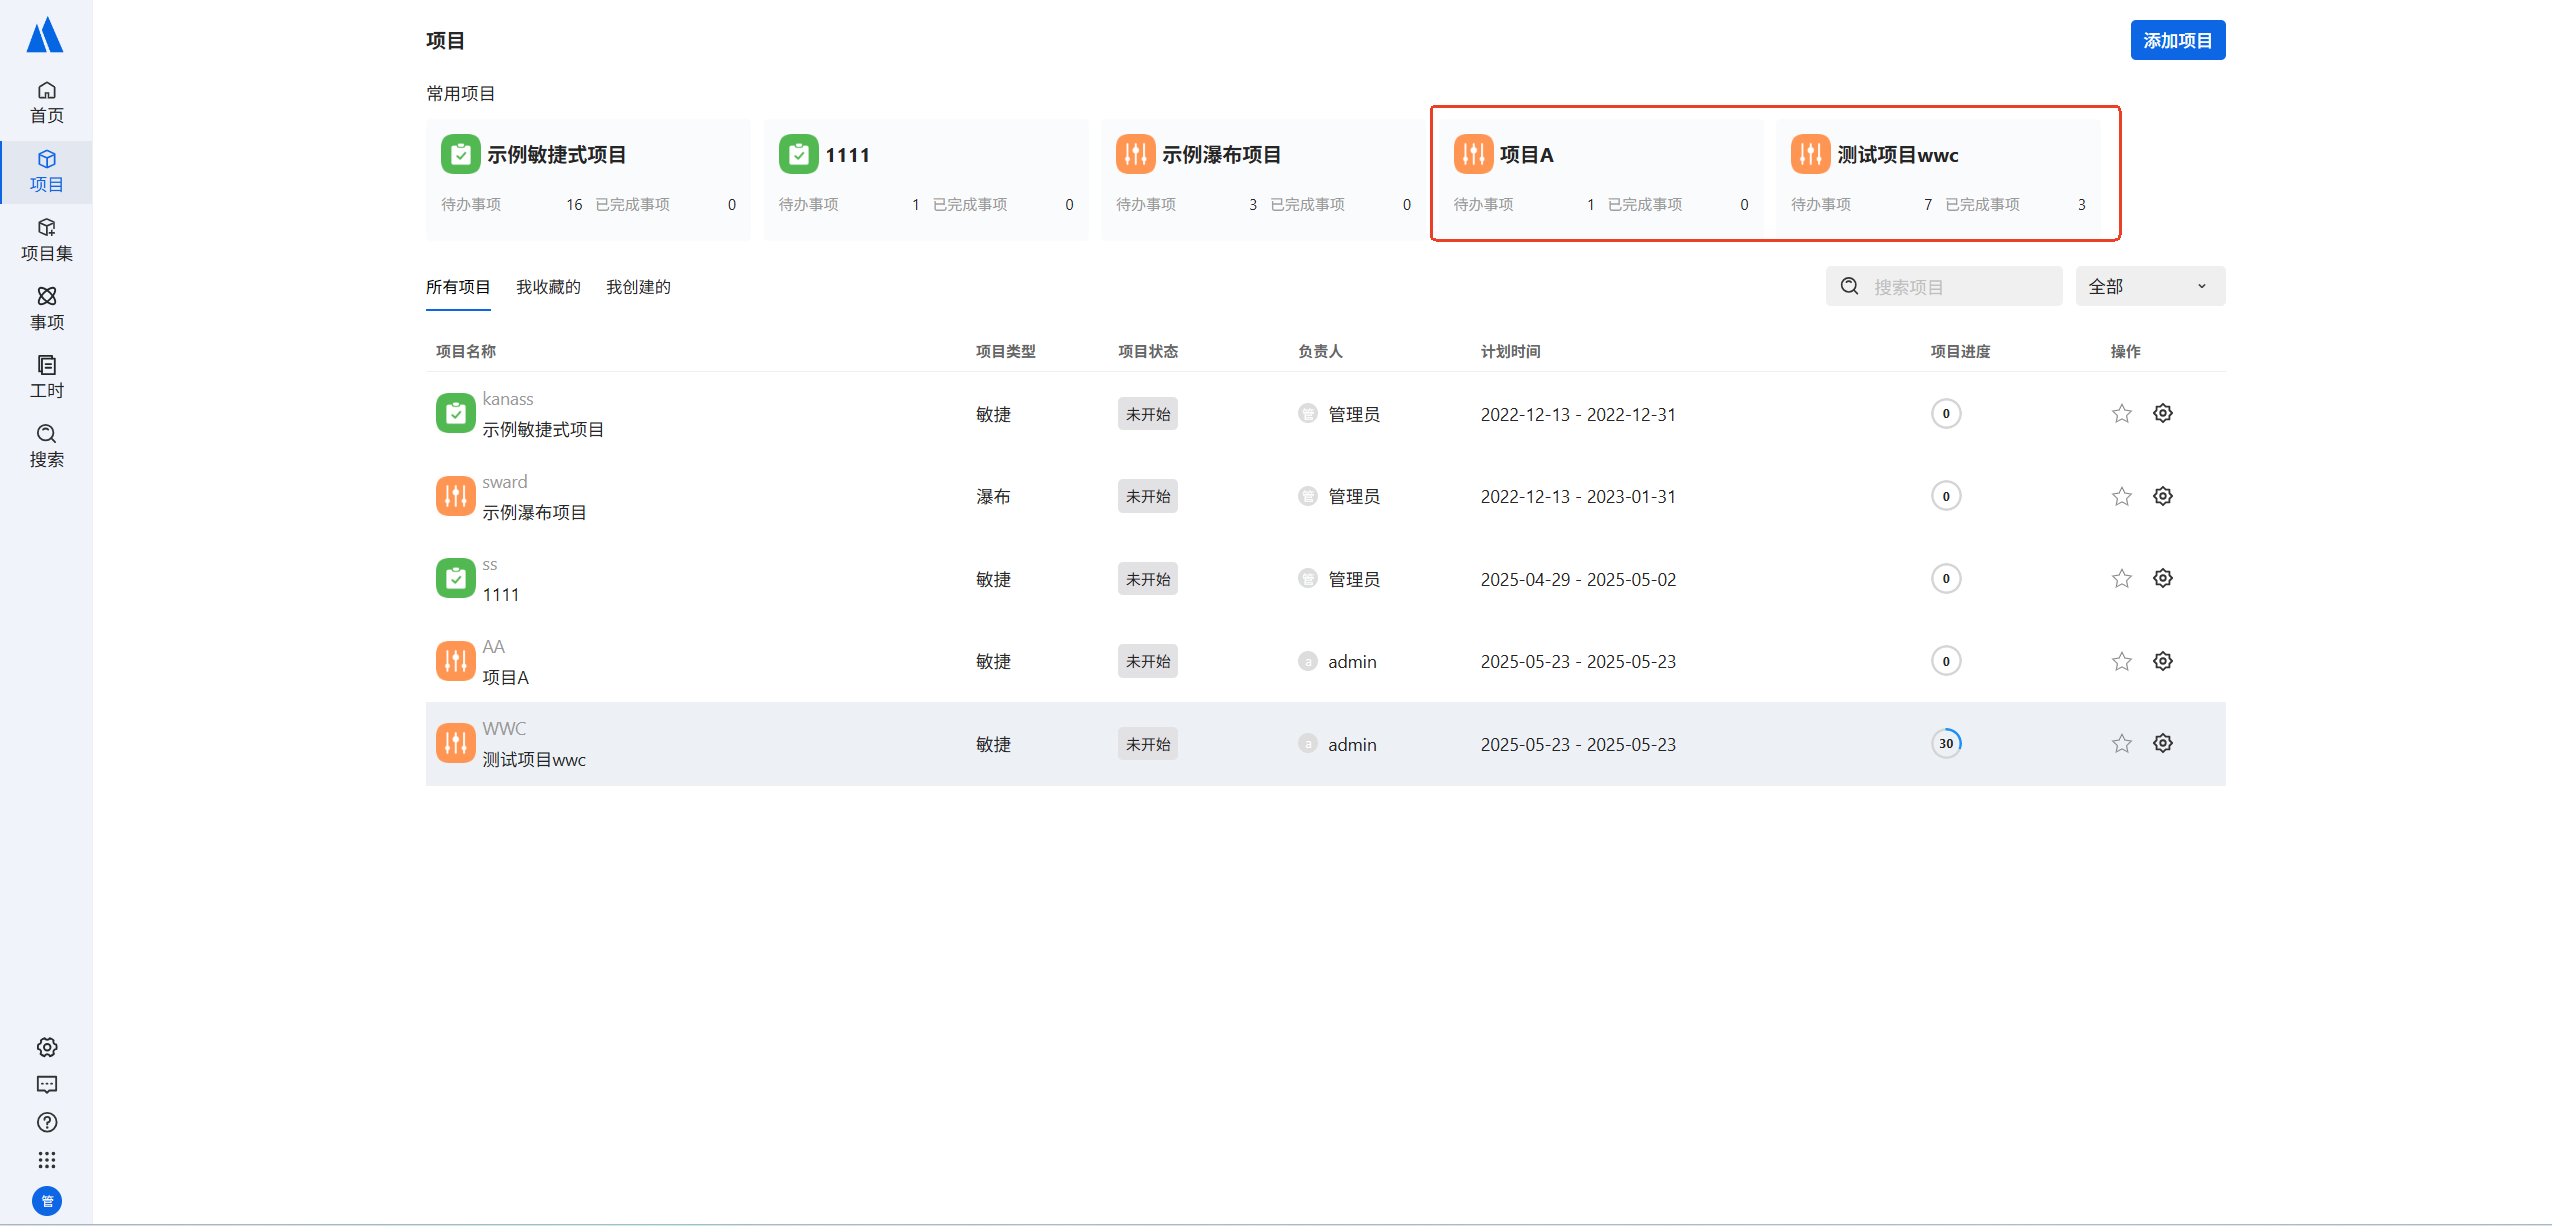This screenshot has width=2552, height=1226.
Task: Open the app grid icon in the sidebar
Action: pos(47,1160)
